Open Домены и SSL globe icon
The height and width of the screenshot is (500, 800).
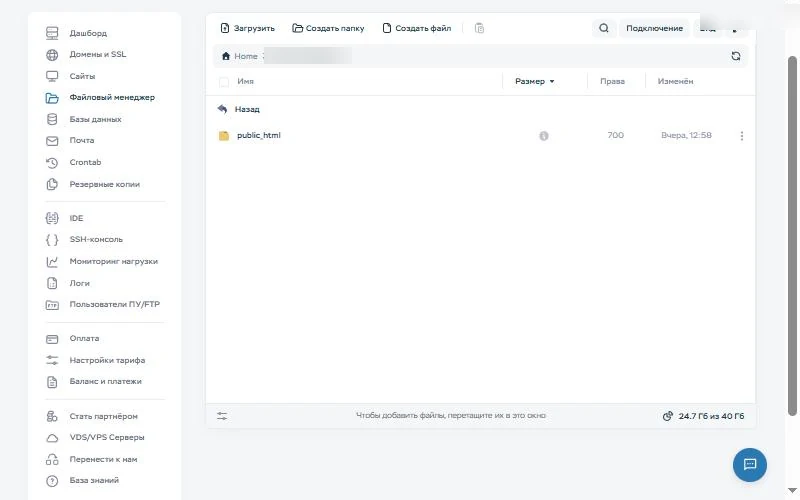tap(52, 55)
